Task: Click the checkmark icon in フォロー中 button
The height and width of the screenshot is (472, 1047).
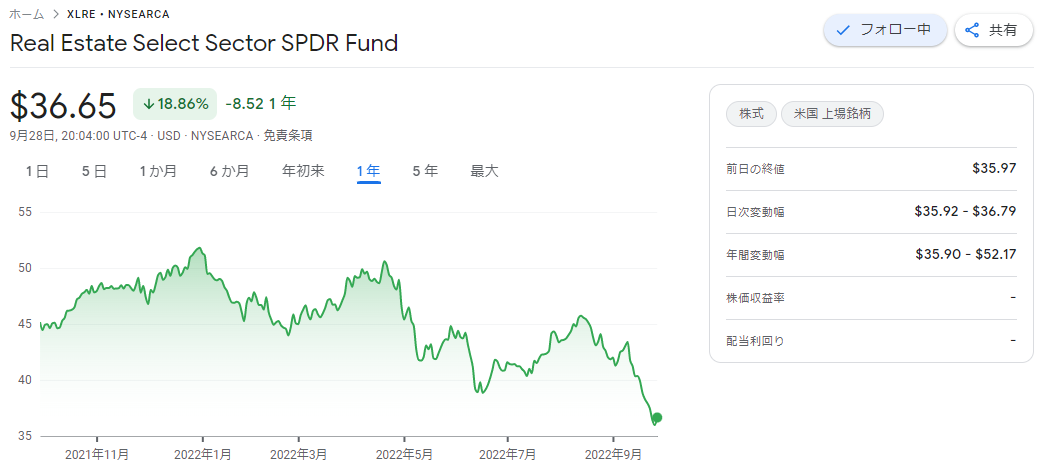Action: [843, 30]
